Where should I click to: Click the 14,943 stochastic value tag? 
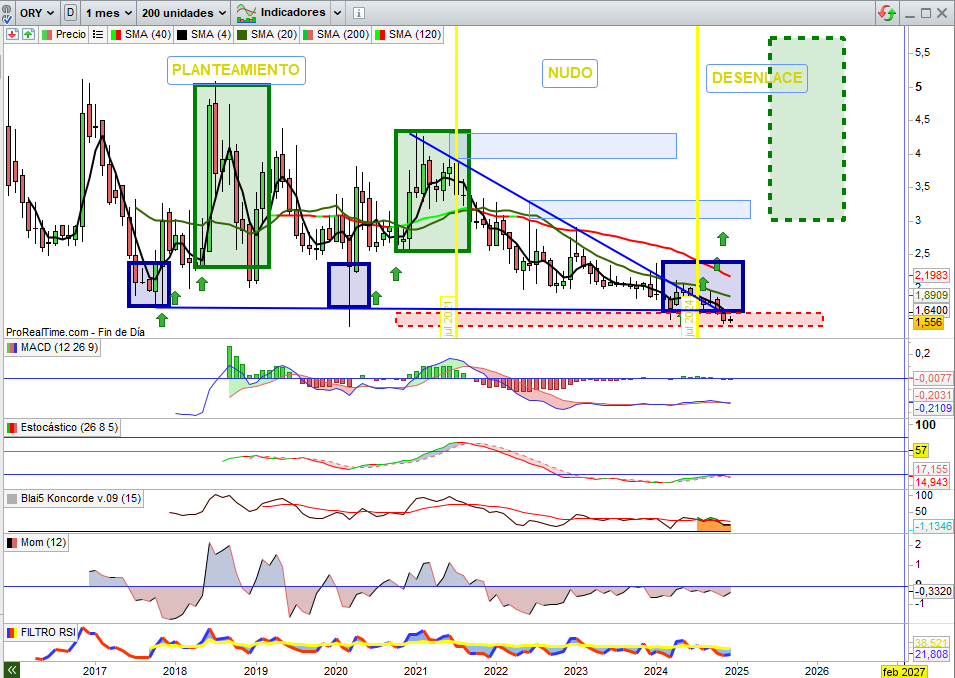tap(932, 482)
